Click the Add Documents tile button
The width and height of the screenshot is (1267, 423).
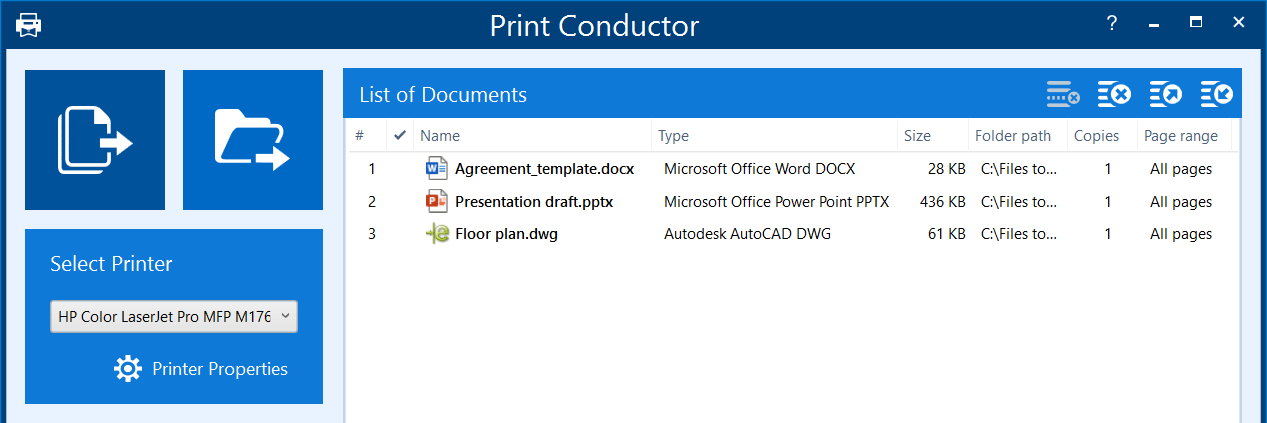coord(95,140)
